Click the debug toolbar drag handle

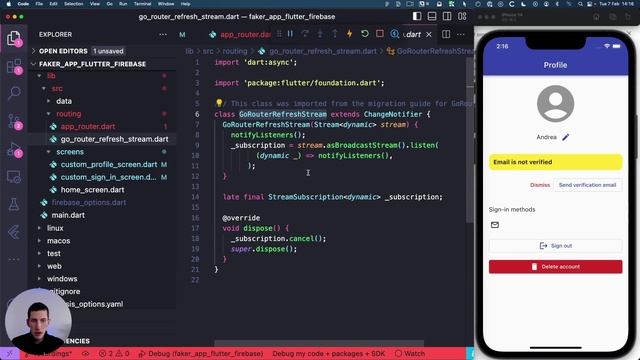click(x=279, y=34)
